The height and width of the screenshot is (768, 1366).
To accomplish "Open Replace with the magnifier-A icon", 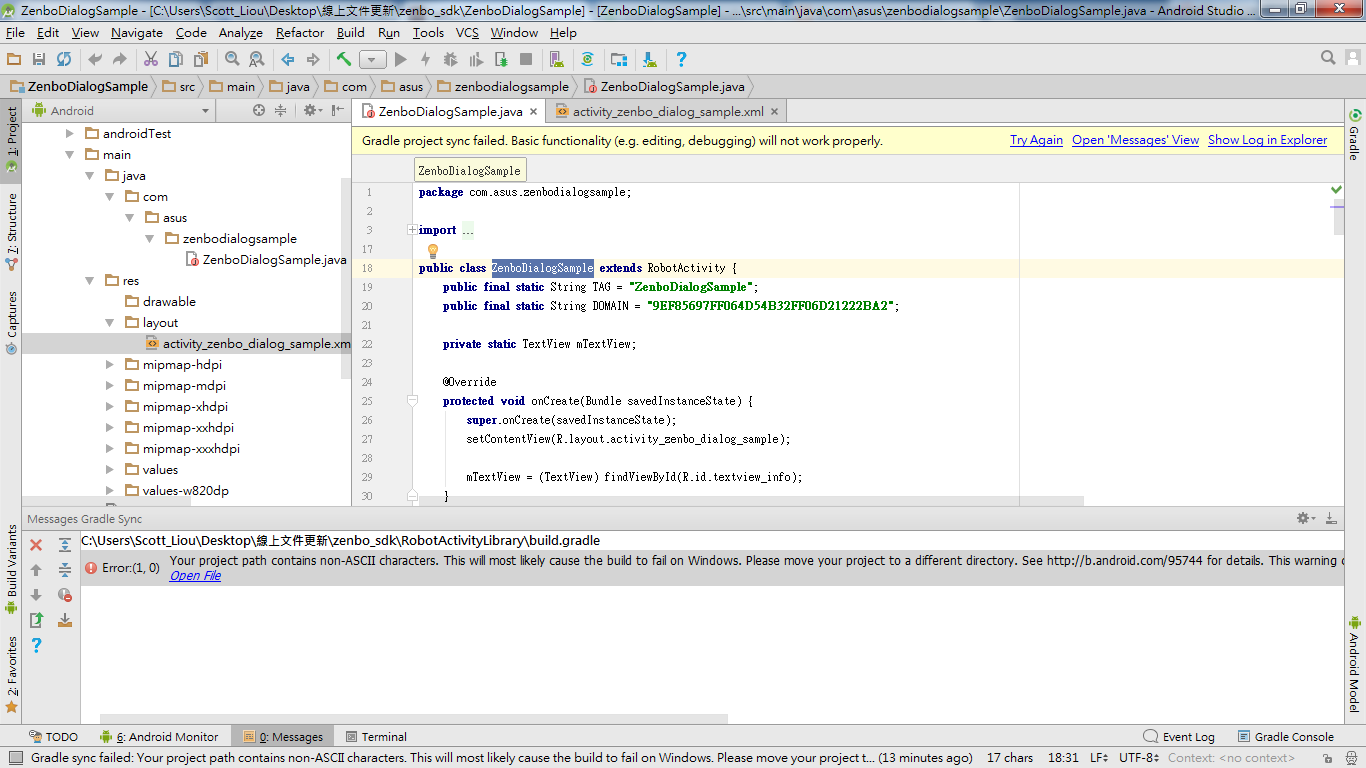I will tap(257, 59).
